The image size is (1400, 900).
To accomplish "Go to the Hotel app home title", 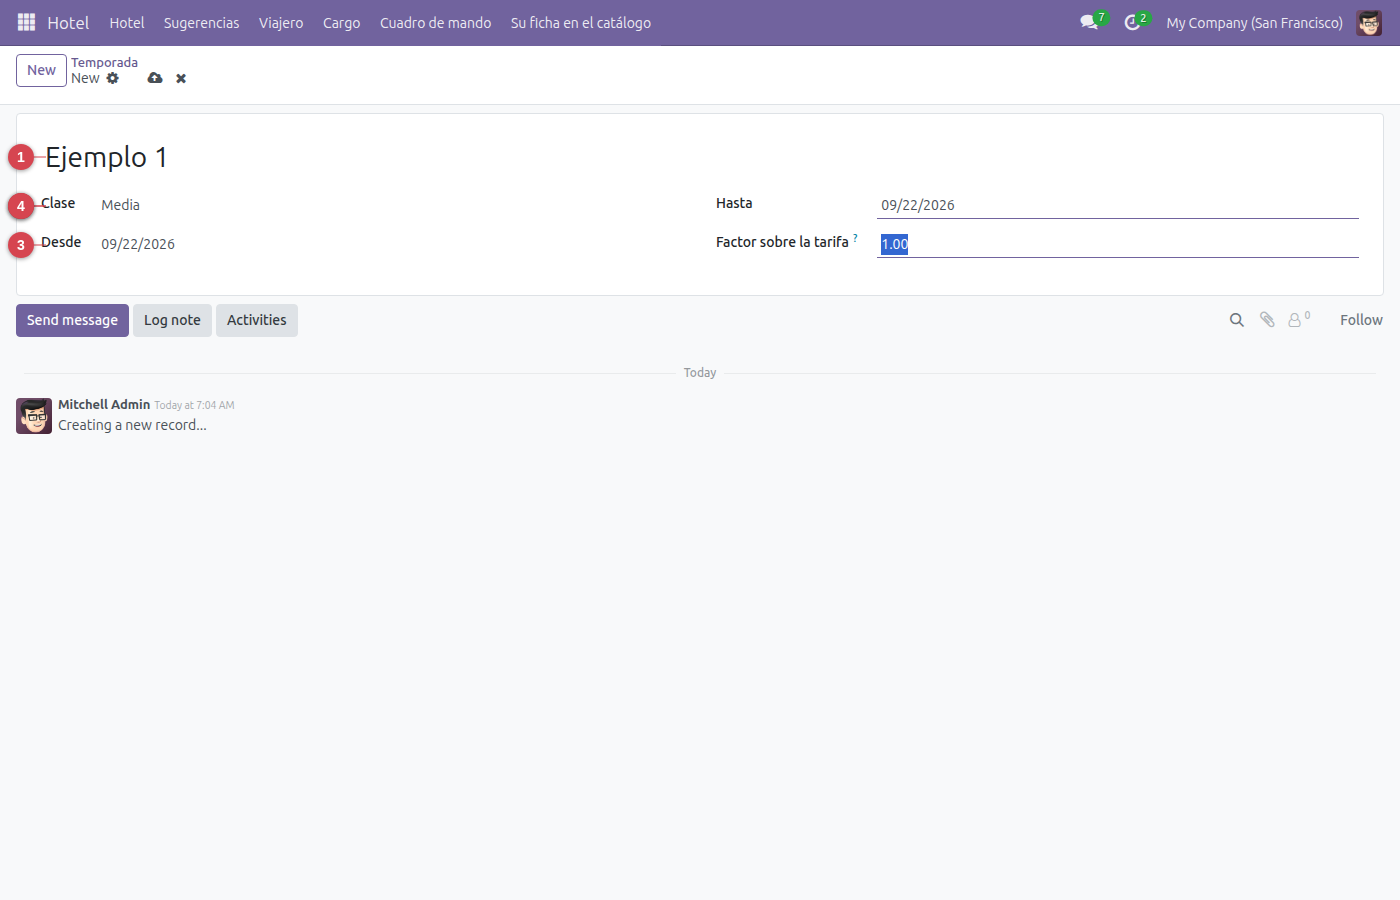I will [x=68, y=22].
